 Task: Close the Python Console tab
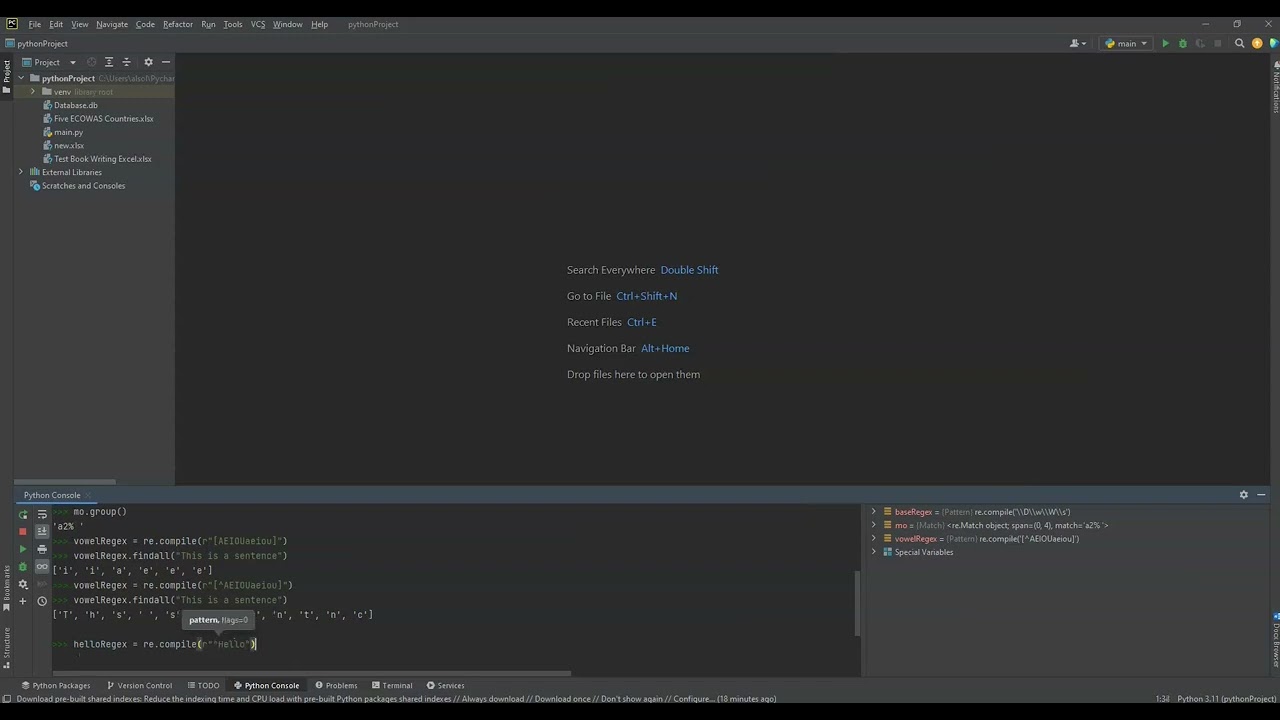tap(89, 495)
